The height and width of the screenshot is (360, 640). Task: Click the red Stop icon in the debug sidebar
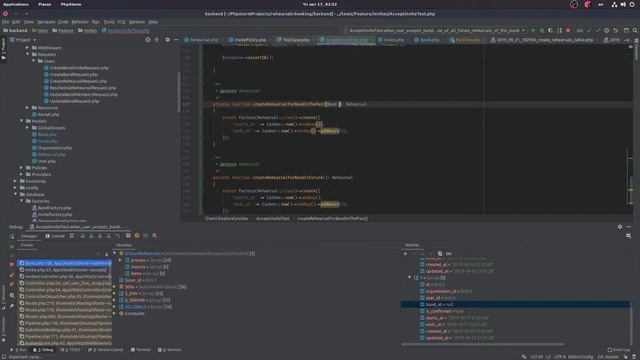(11, 264)
